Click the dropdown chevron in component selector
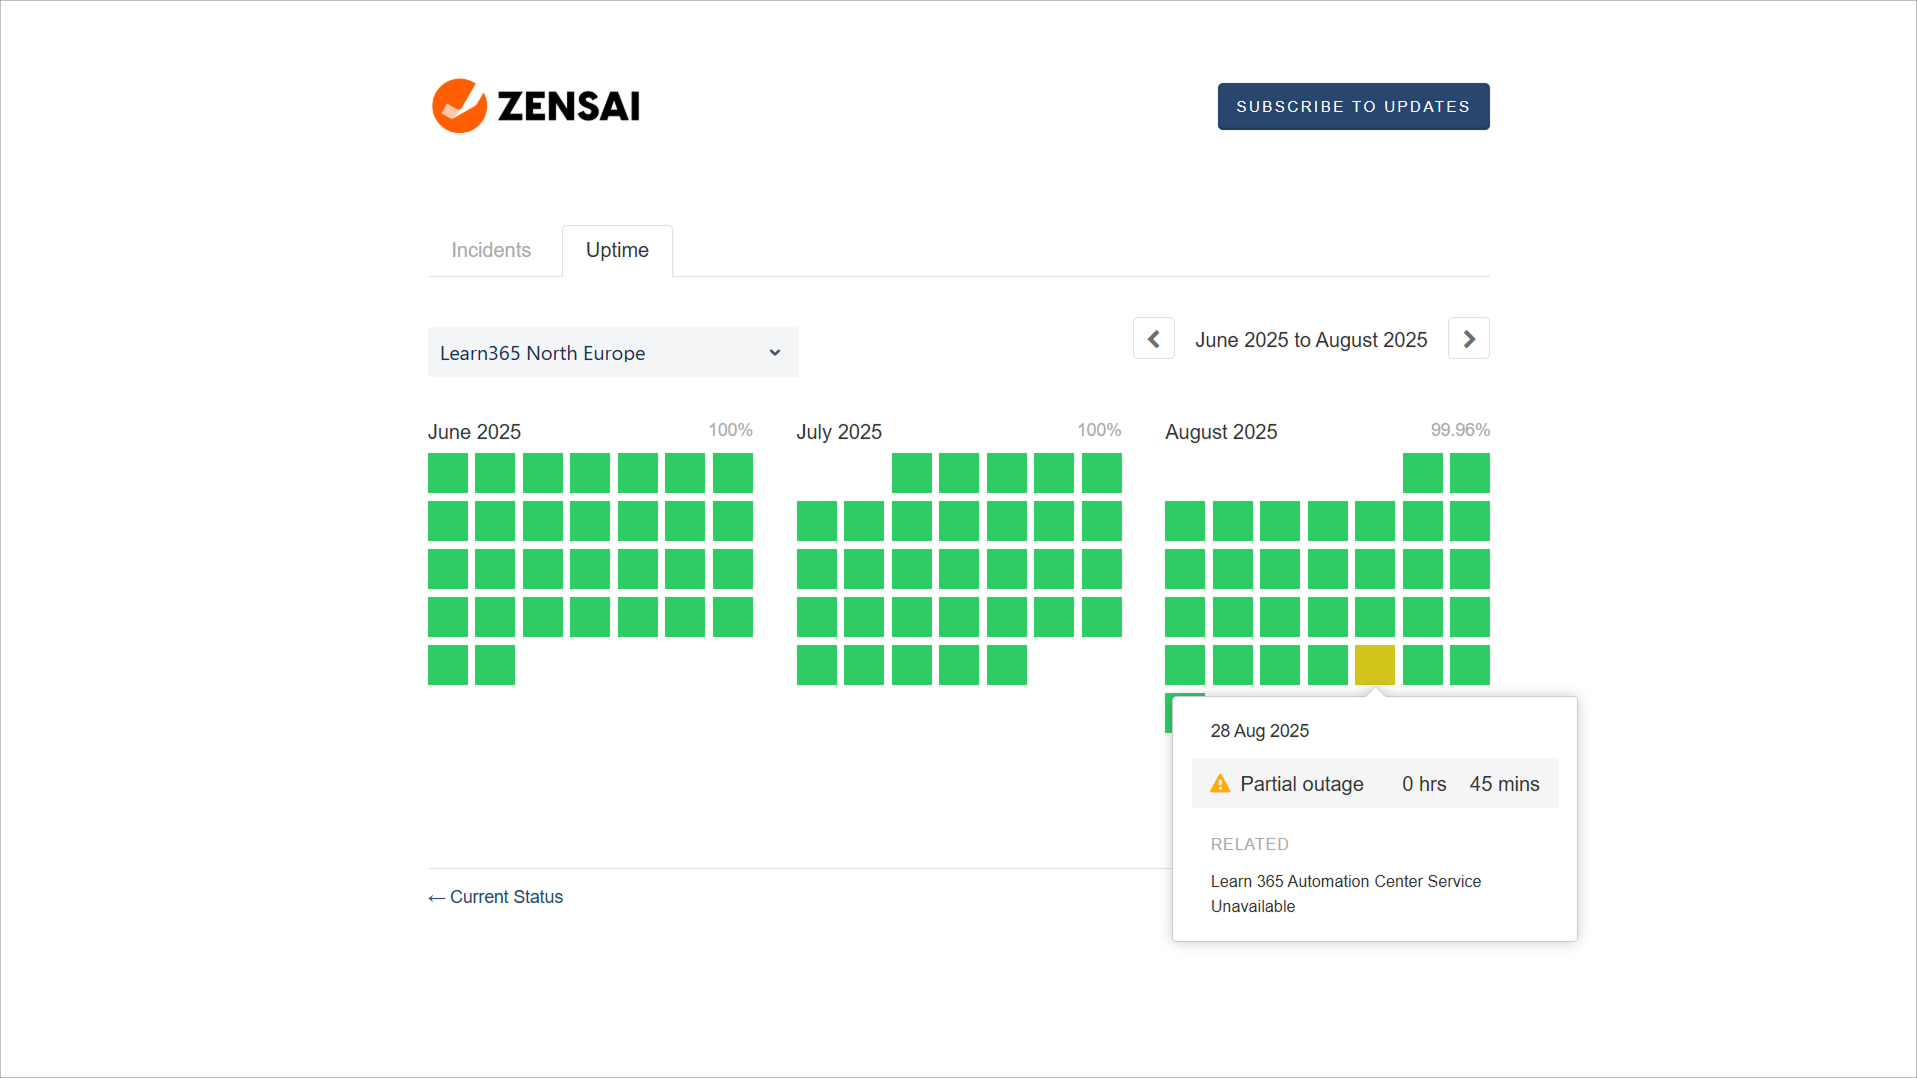The height and width of the screenshot is (1078, 1917). tap(774, 353)
